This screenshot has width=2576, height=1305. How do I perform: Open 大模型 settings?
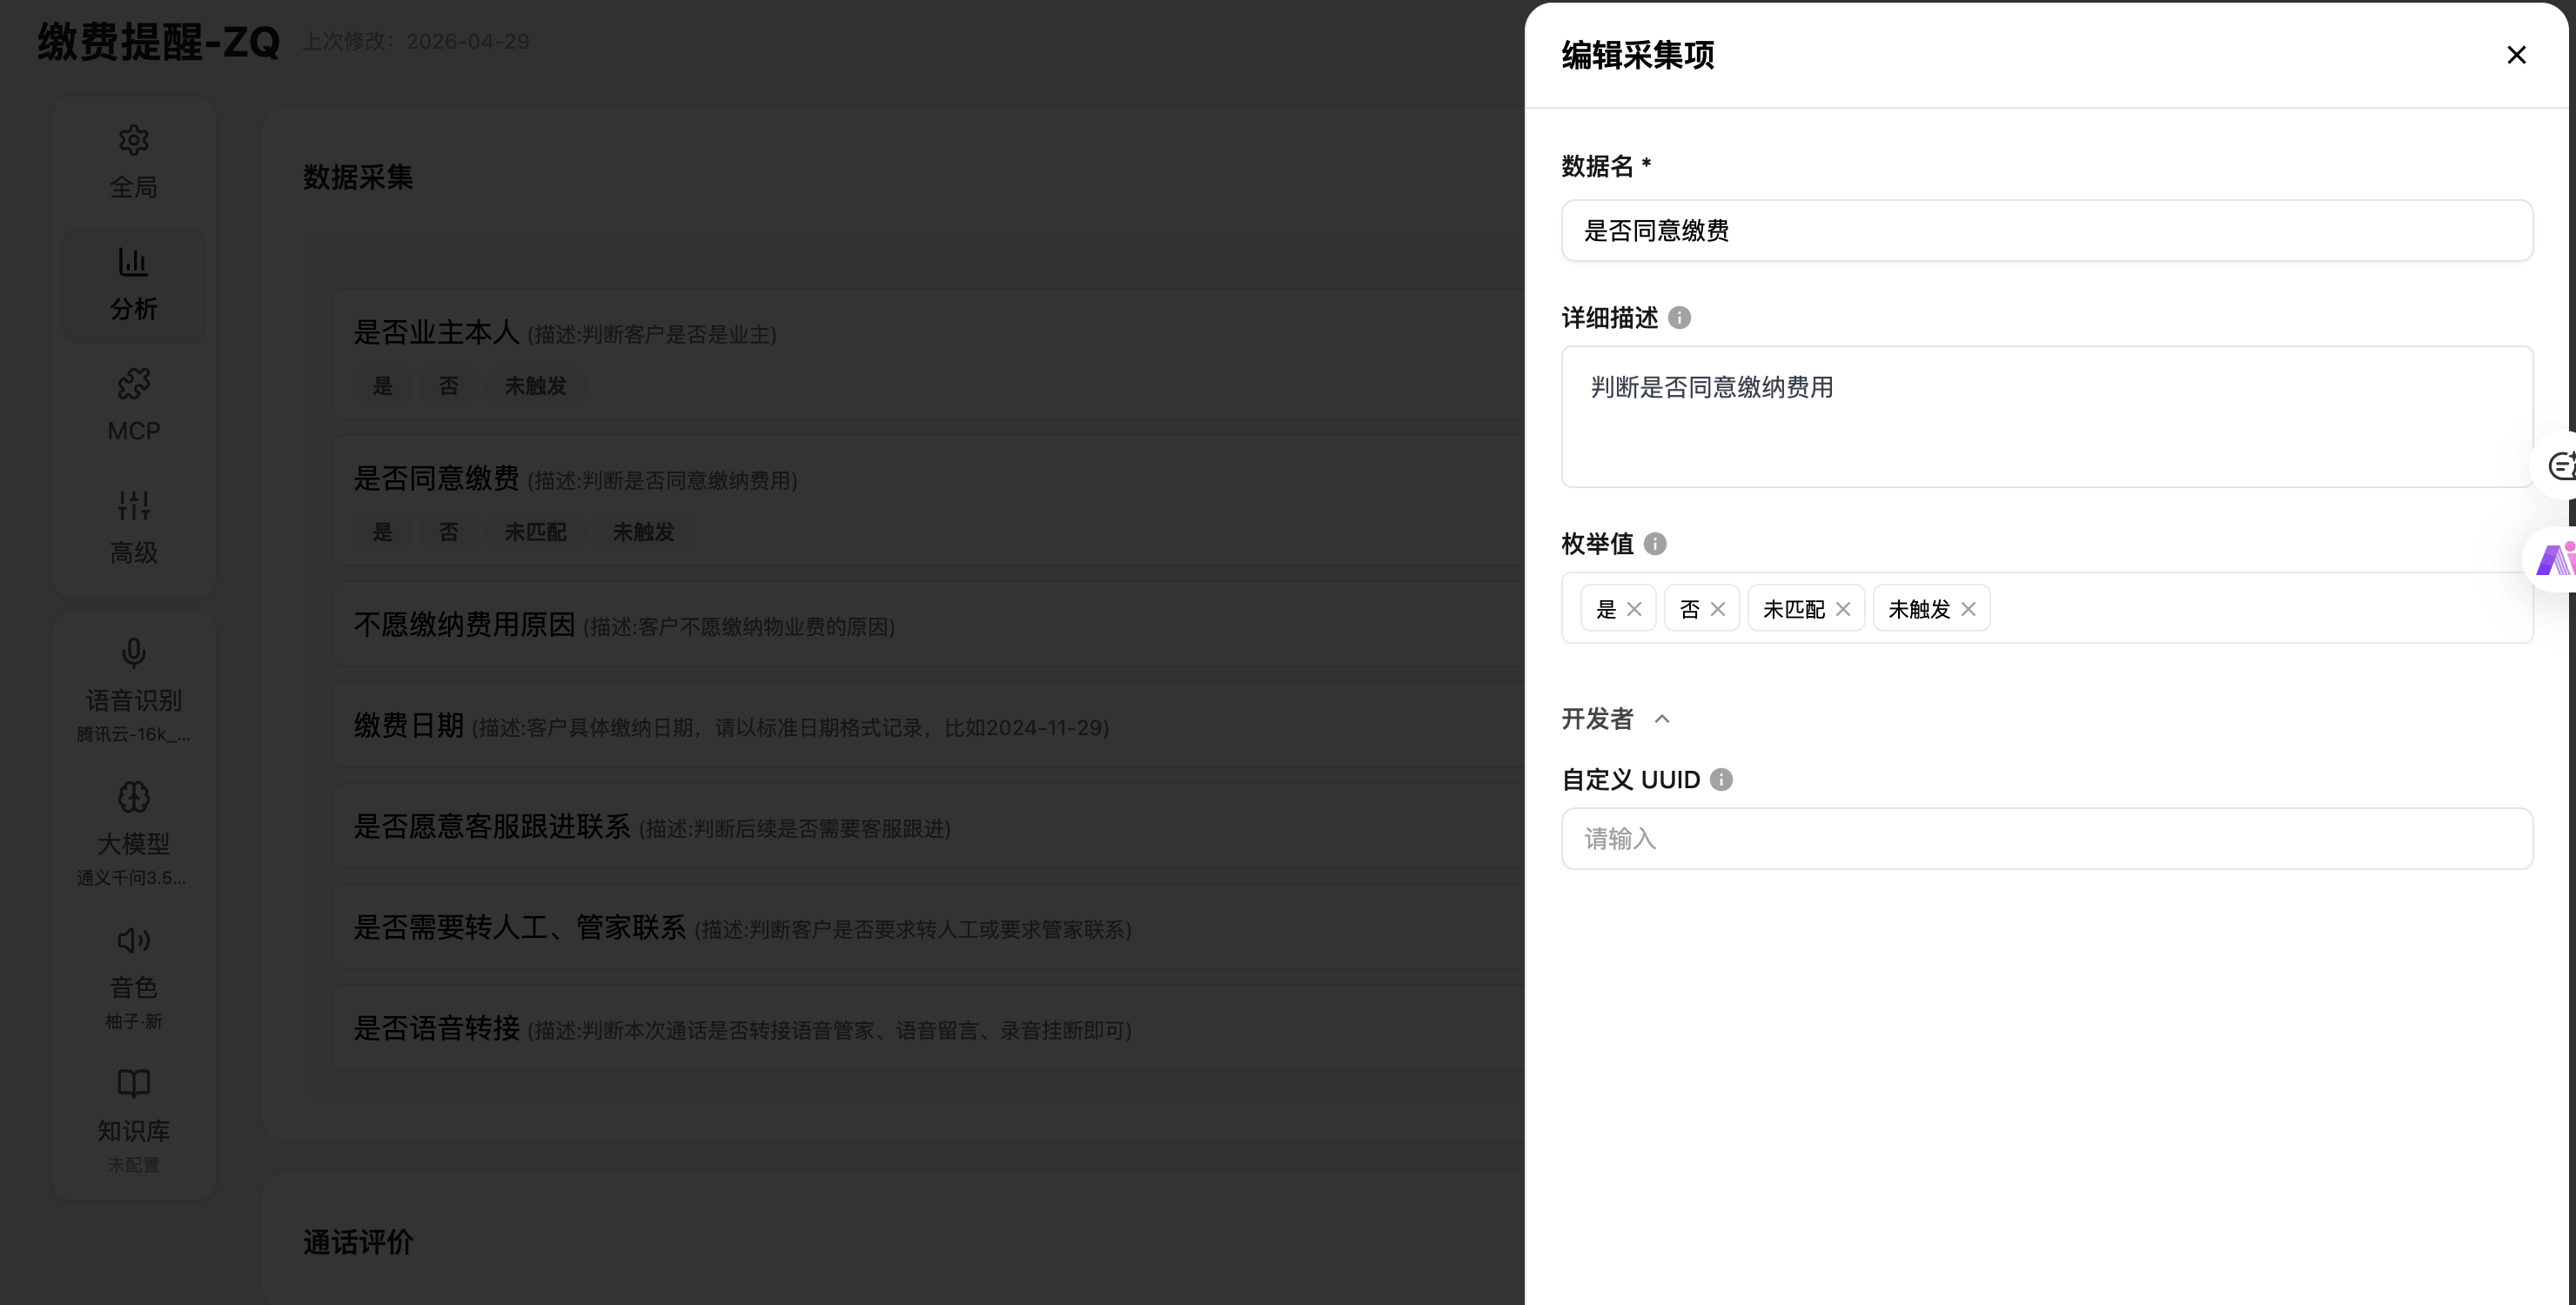point(134,833)
